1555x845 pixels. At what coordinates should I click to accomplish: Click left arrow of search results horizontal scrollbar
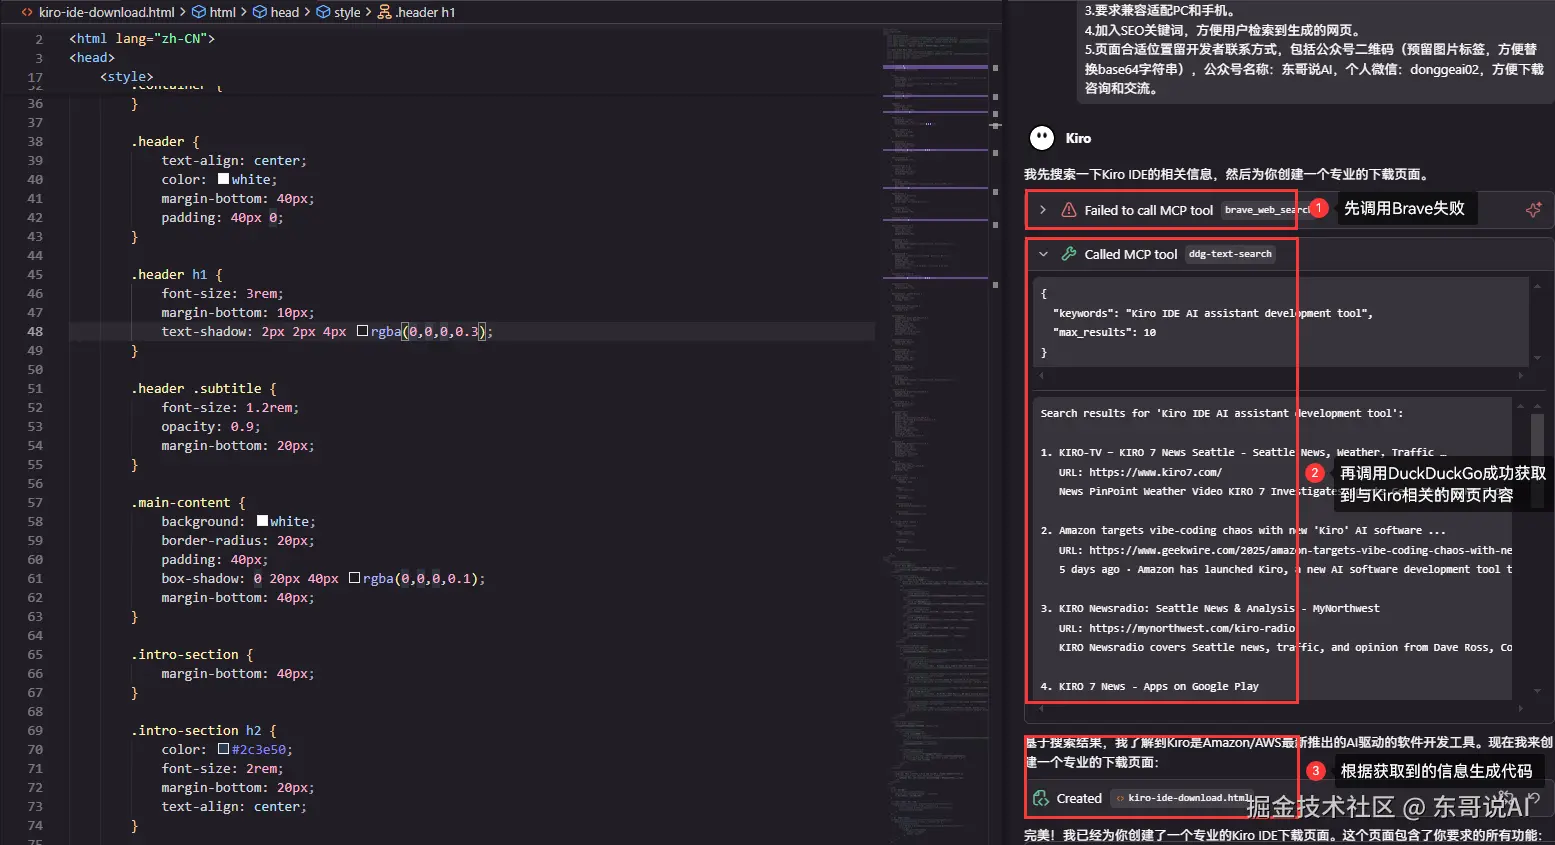click(x=1042, y=708)
